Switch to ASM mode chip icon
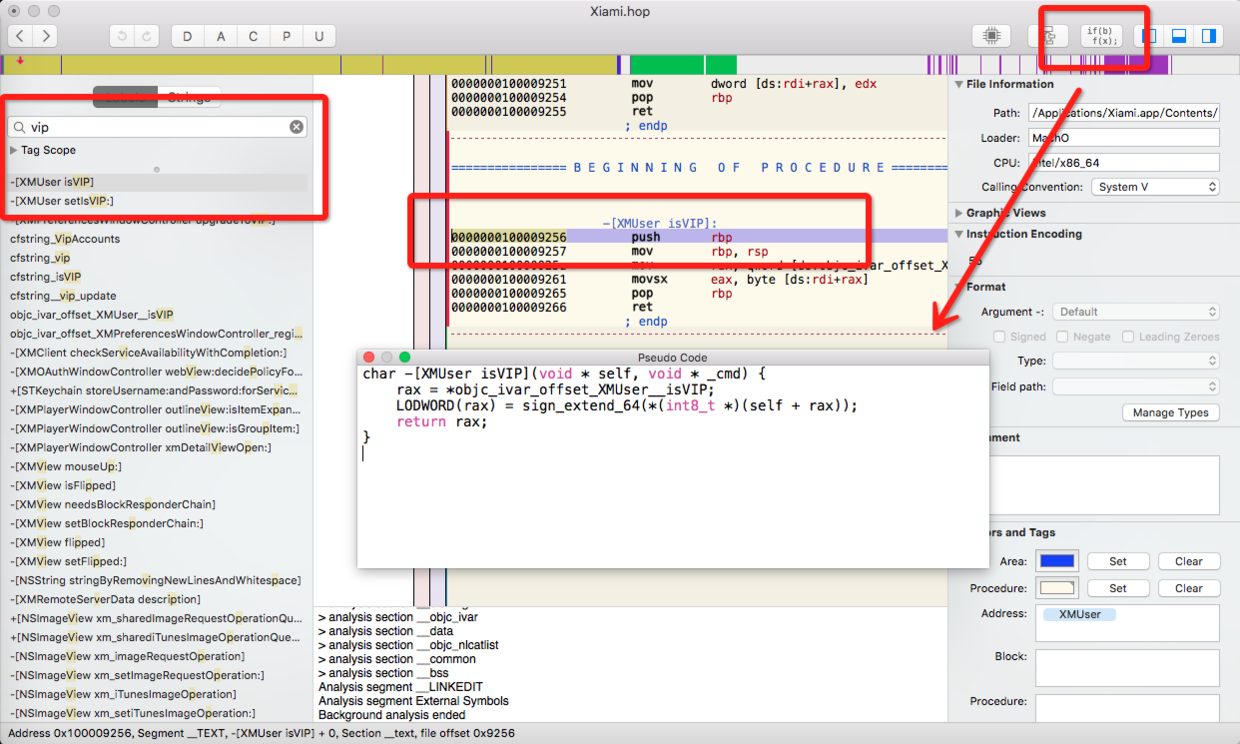This screenshot has height=744, width=1240. click(991, 36)
